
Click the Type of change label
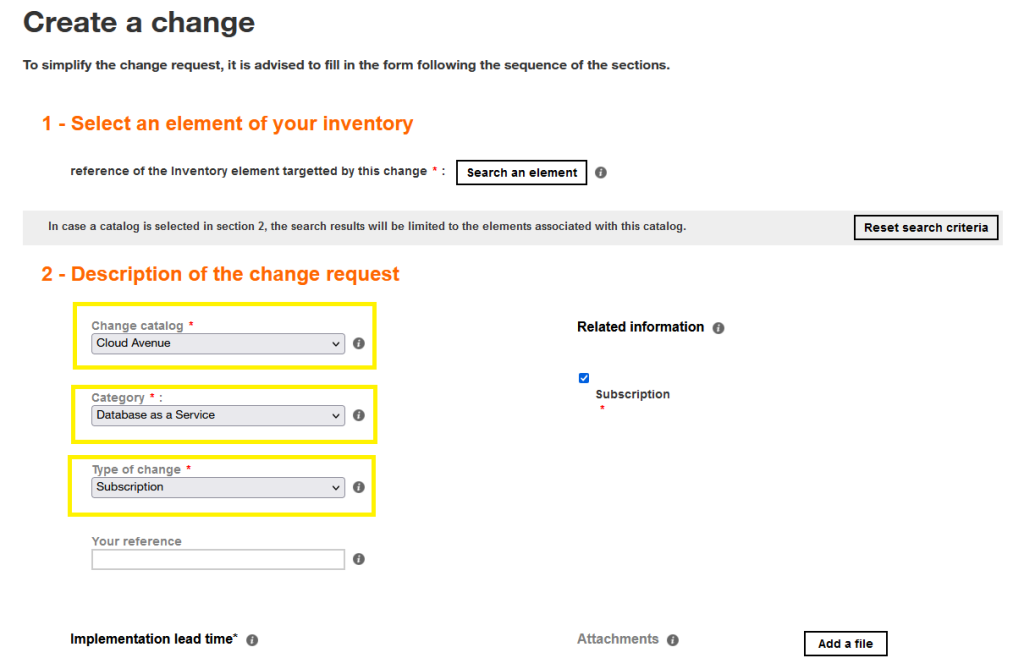point(136,470)
